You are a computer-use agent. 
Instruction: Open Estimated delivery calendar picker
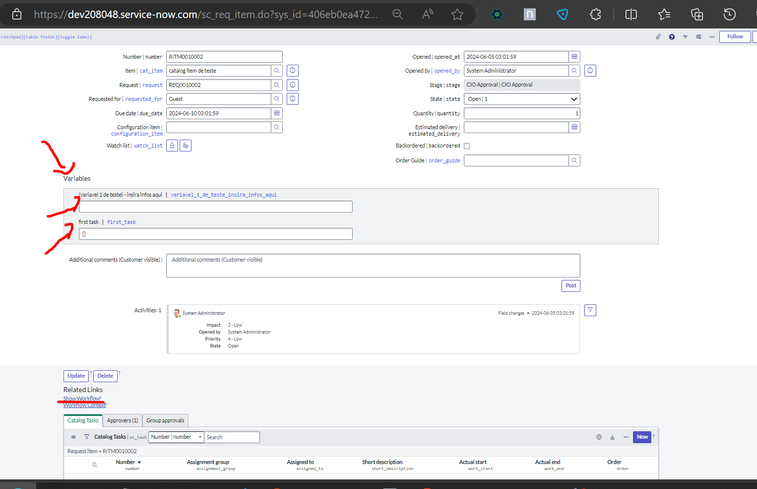tap(574, 127)
